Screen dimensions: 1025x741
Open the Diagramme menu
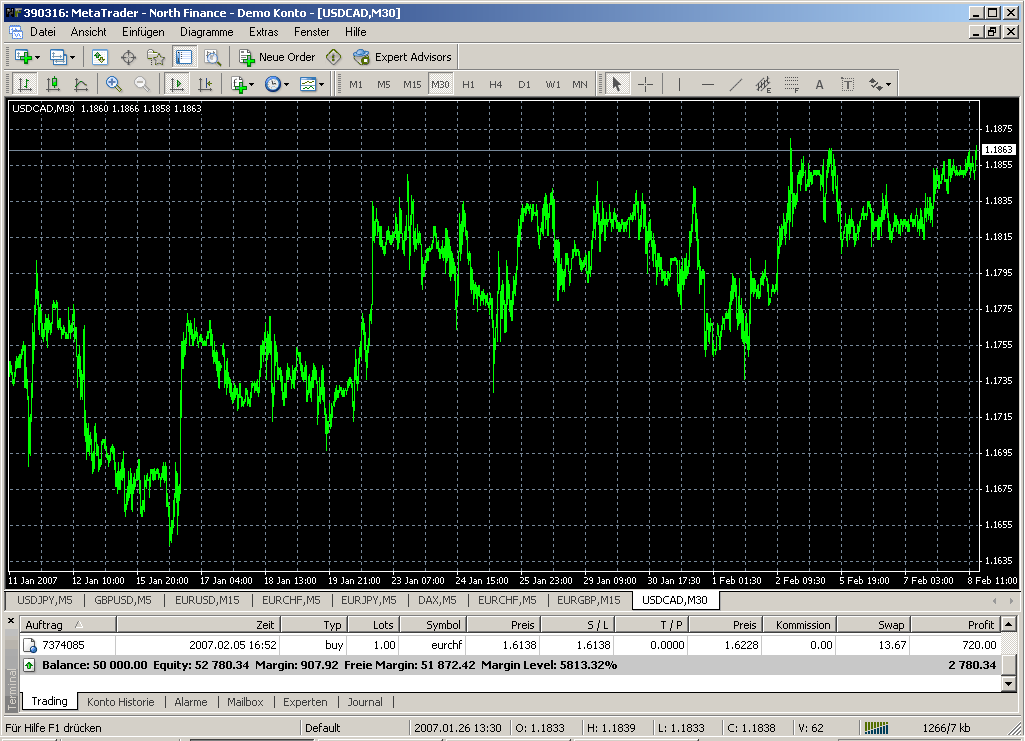coord(206,31)
